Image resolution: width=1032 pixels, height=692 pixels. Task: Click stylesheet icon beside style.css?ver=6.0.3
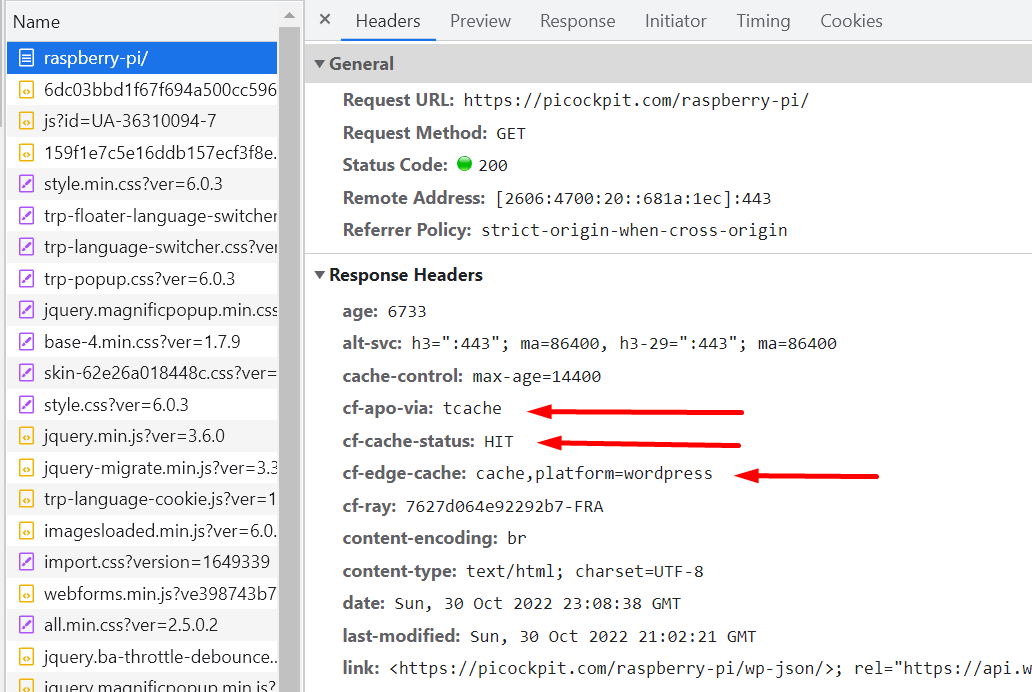click(26, 404)
